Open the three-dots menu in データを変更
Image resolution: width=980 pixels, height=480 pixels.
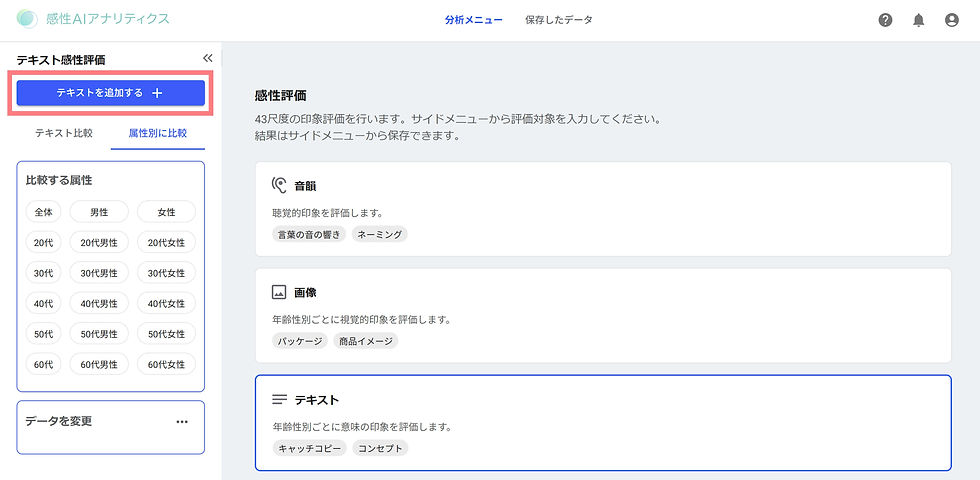click(182, 422)
